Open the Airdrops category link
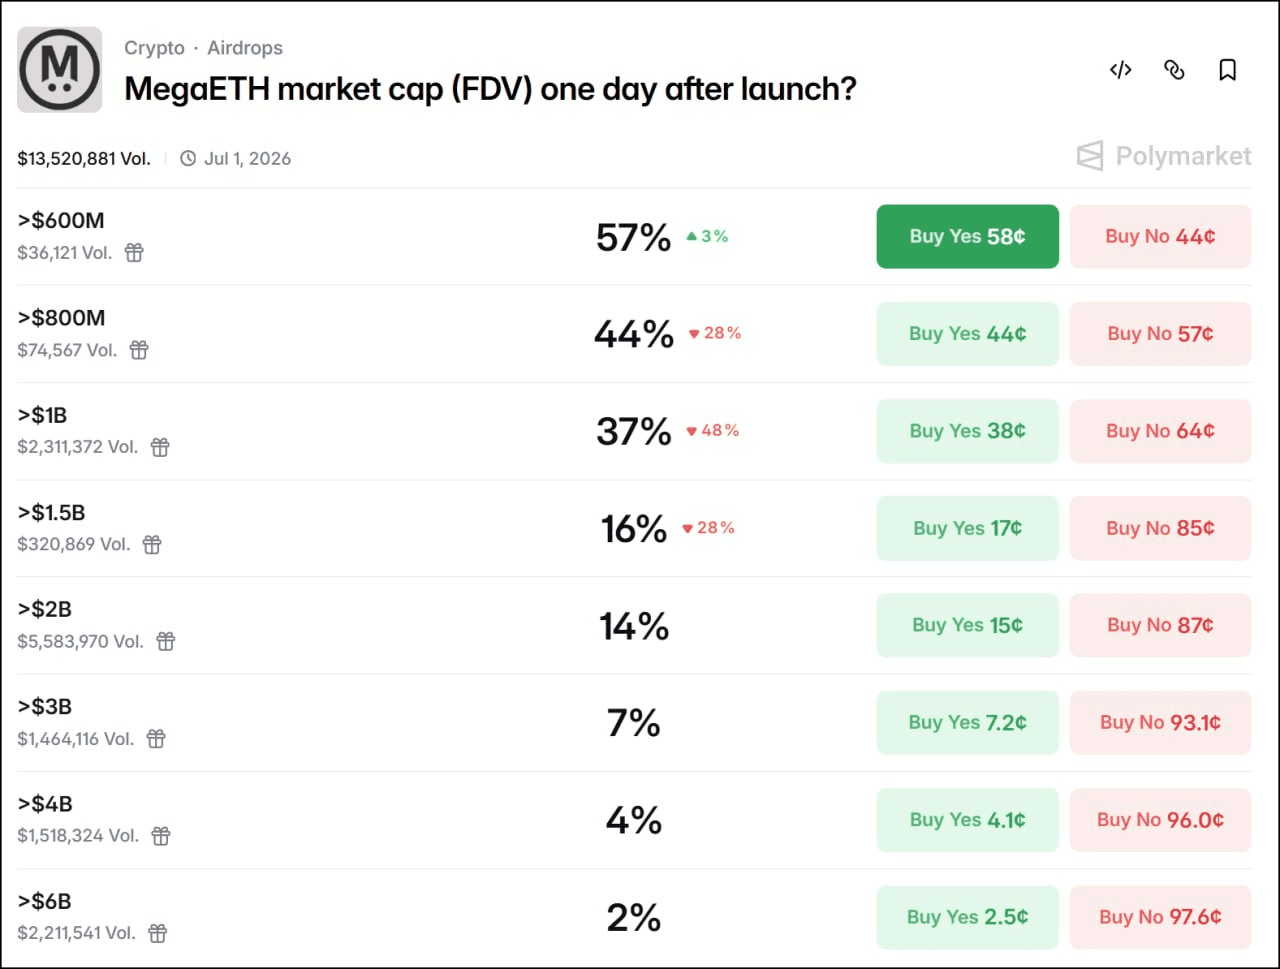The image size is (1280, 969). click(245, 48)
